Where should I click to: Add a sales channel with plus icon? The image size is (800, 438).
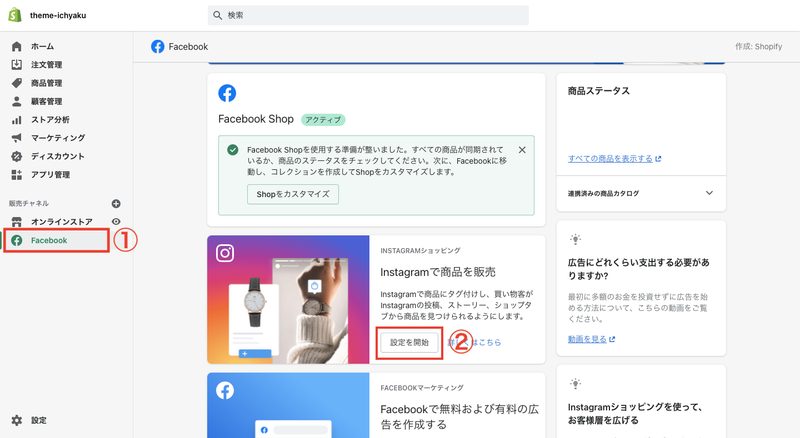tap(116, 204)
